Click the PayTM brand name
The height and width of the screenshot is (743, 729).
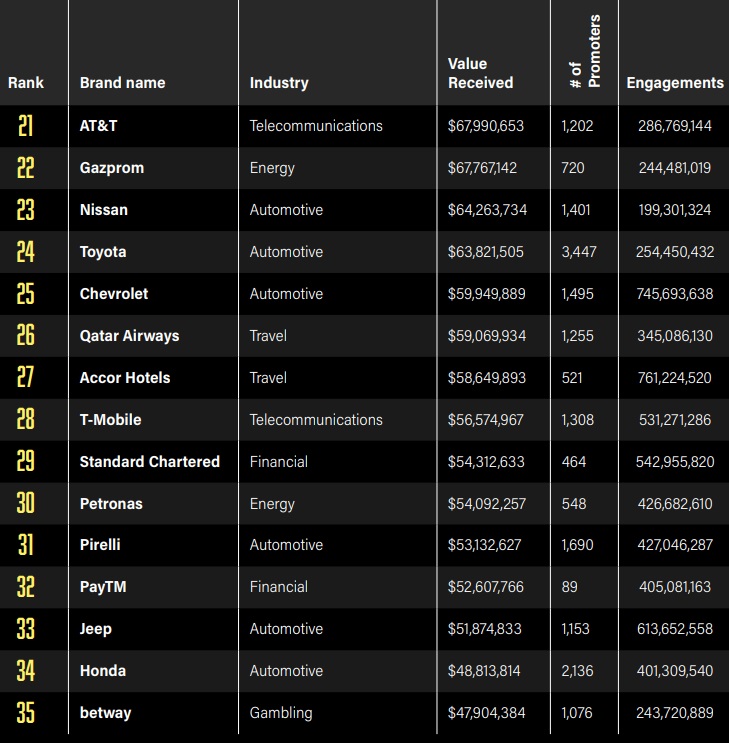(102, 587)
